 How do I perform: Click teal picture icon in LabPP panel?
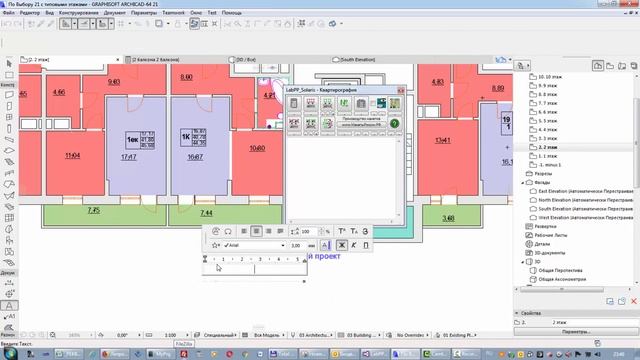point(381,103)
